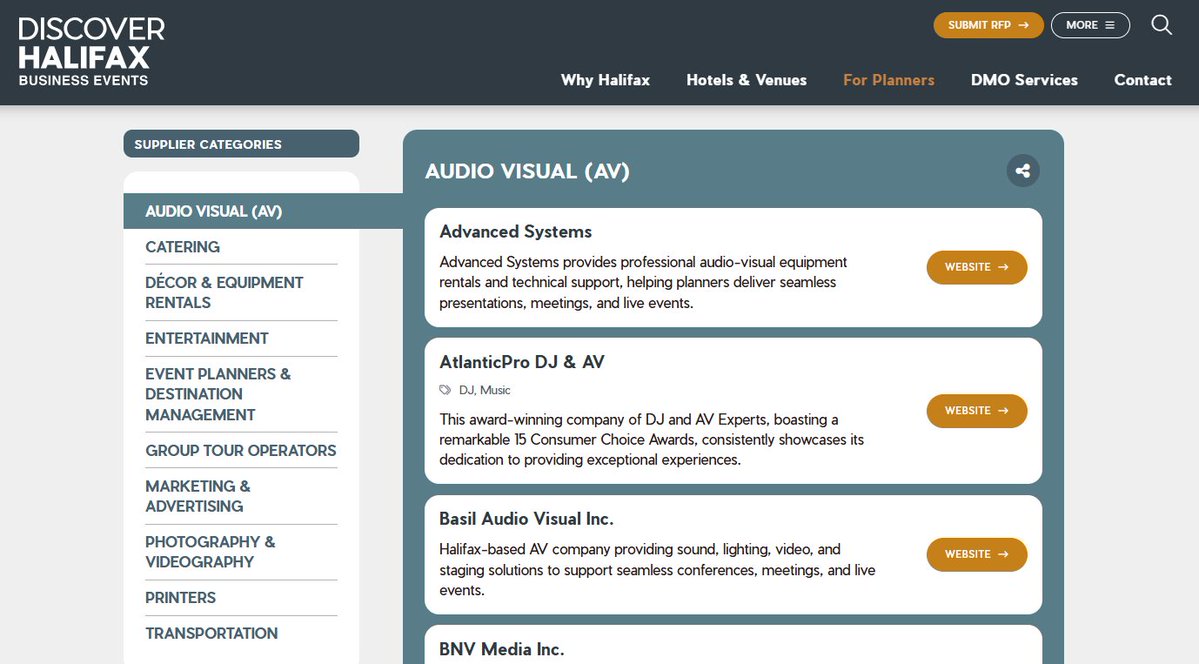This screenshot has width=1199, height=664.
Task: Select the Group Tour Operators category
Action: 241,451
